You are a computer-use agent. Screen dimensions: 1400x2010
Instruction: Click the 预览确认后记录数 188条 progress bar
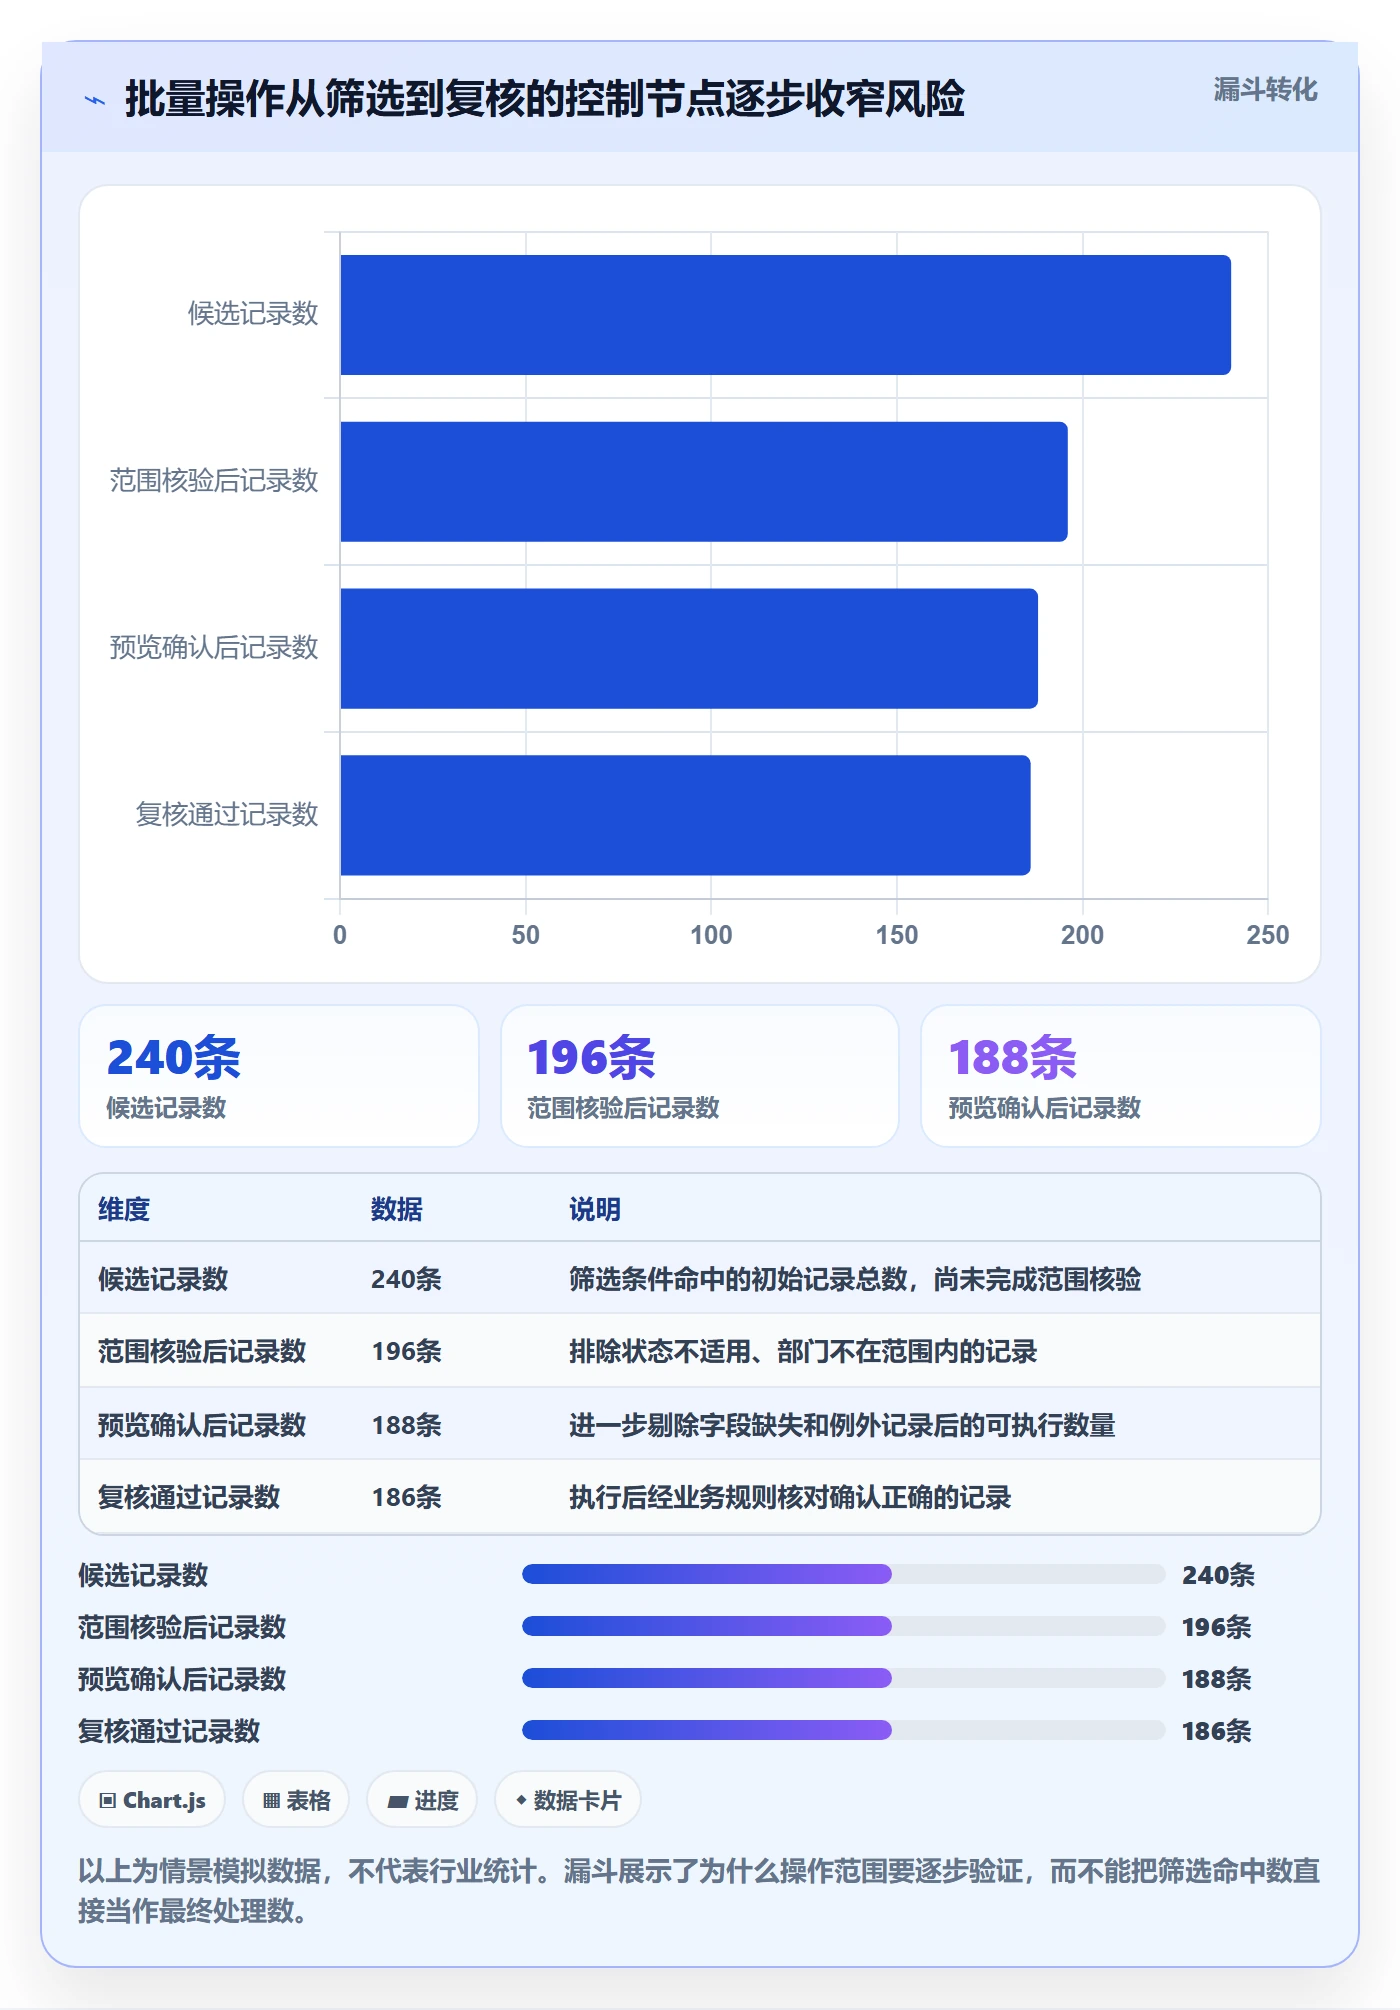click(843, 1678)
